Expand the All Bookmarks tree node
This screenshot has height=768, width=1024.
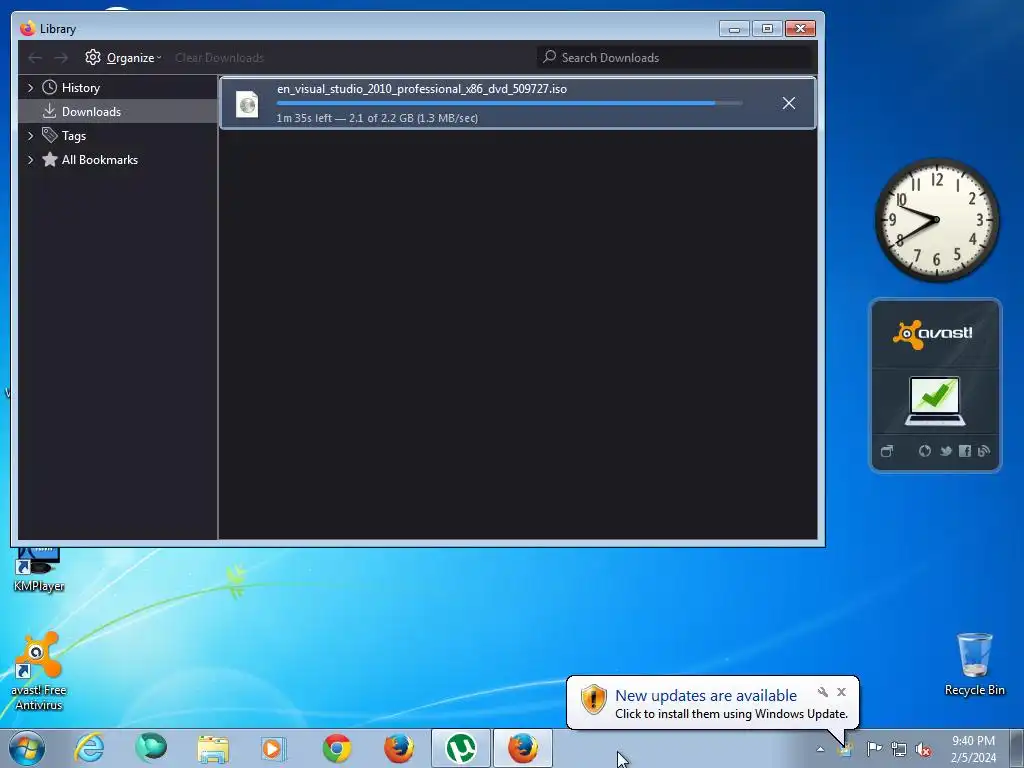pyautogui.click(x=30, y=160)
